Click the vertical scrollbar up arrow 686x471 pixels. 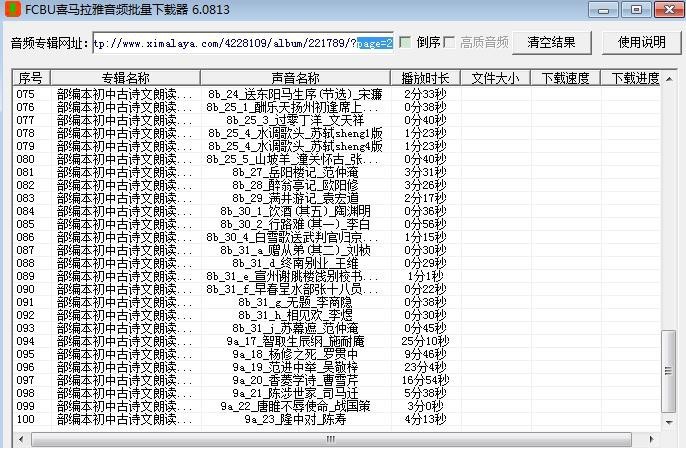669,79
